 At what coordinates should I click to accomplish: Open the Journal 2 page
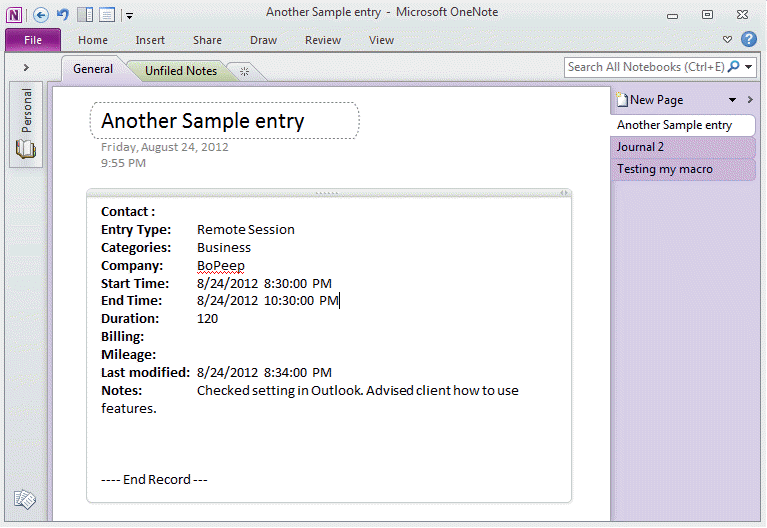tap(683, 147)
